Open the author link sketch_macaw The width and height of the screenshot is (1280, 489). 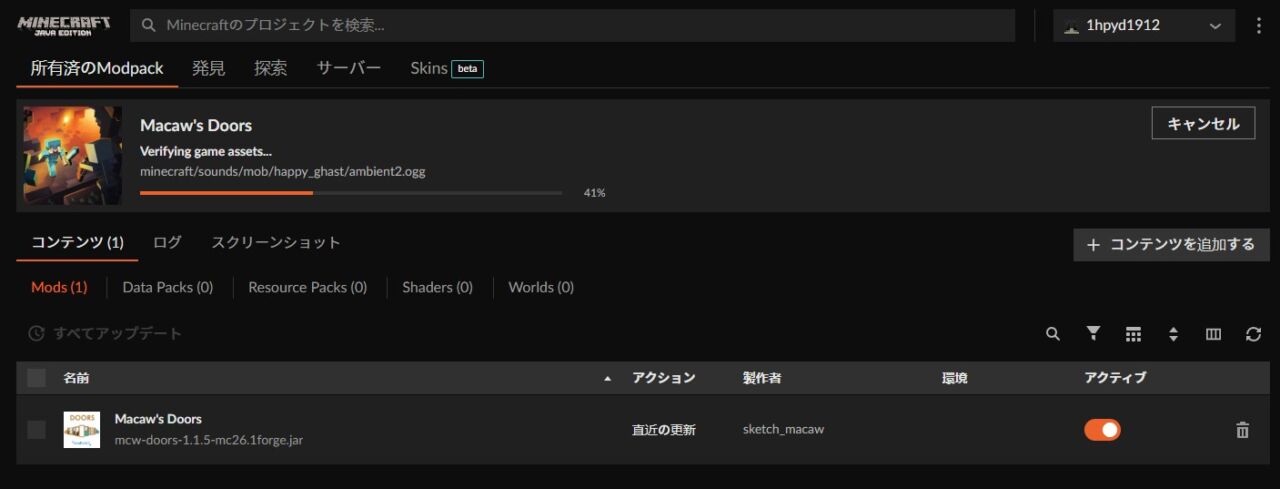[x=783, y=430]
